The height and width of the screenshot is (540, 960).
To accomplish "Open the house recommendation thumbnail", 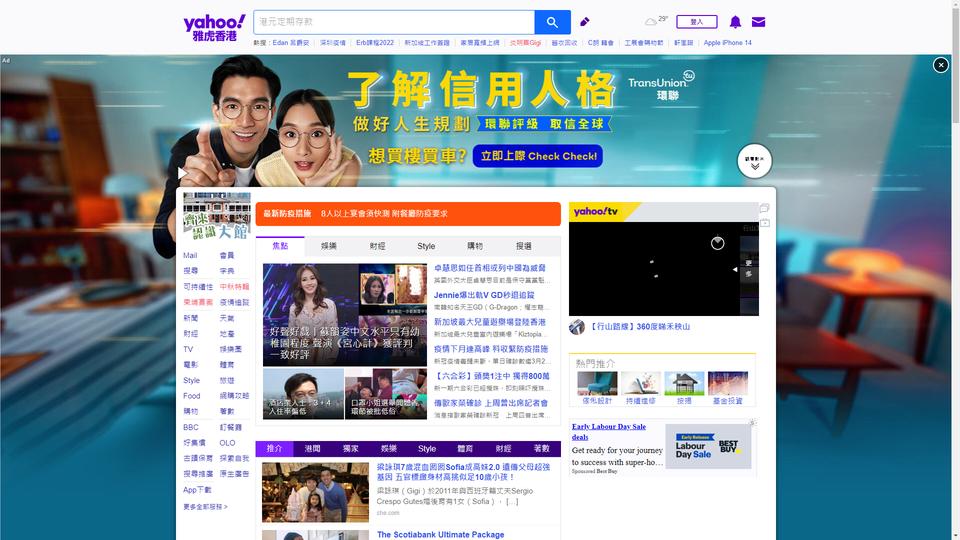I will coord(684,384).
